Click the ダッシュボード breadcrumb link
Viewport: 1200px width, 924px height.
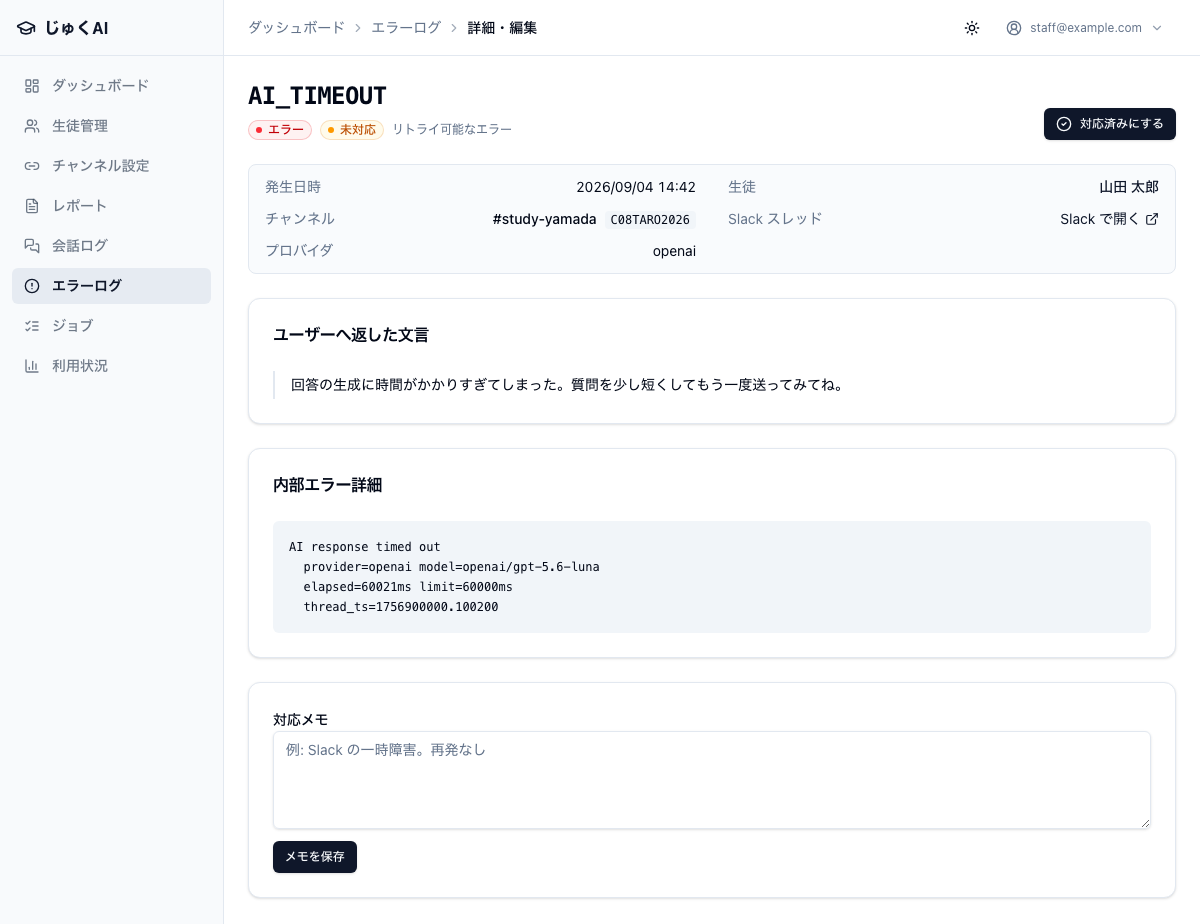tap(297, 28)
